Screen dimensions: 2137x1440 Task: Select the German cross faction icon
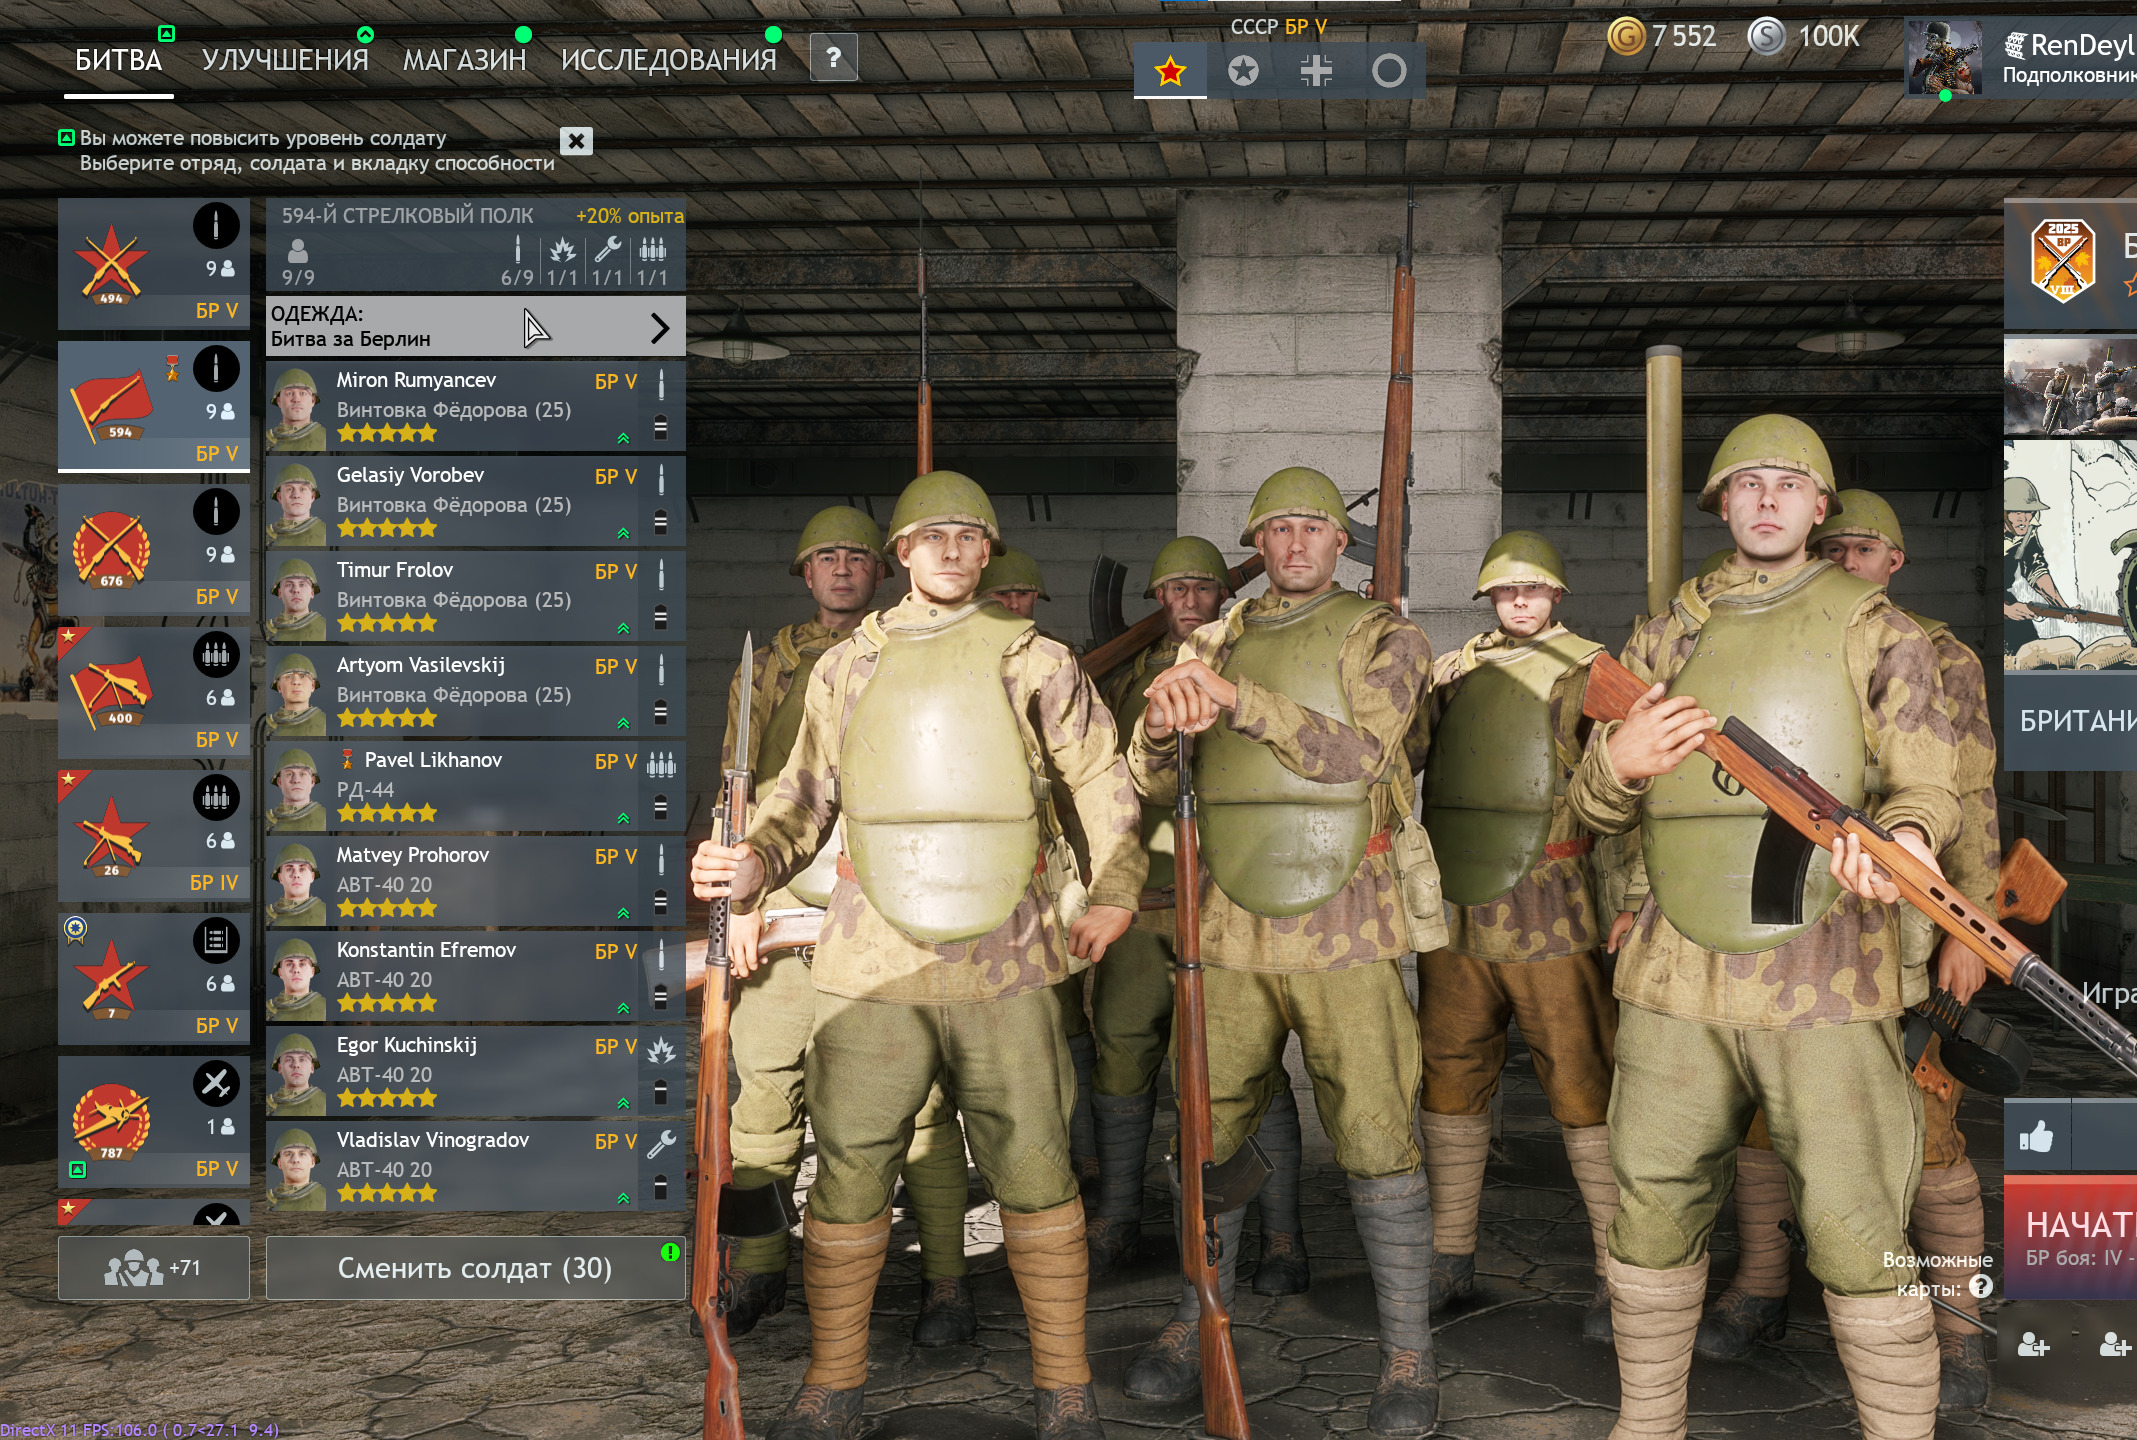tap(1316, 72)
